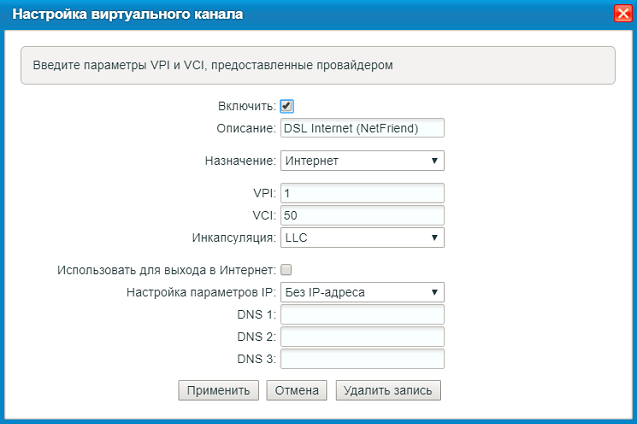Close the Настройка виртуального канала dialog
The image size is (637, 424).
click(622, 14)
